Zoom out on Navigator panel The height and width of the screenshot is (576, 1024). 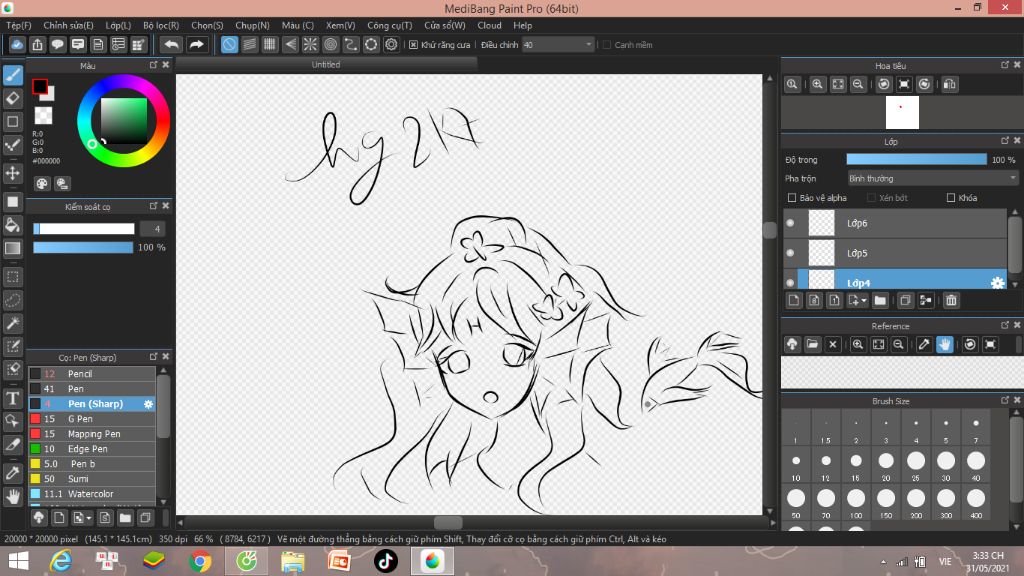click(858, 84)
